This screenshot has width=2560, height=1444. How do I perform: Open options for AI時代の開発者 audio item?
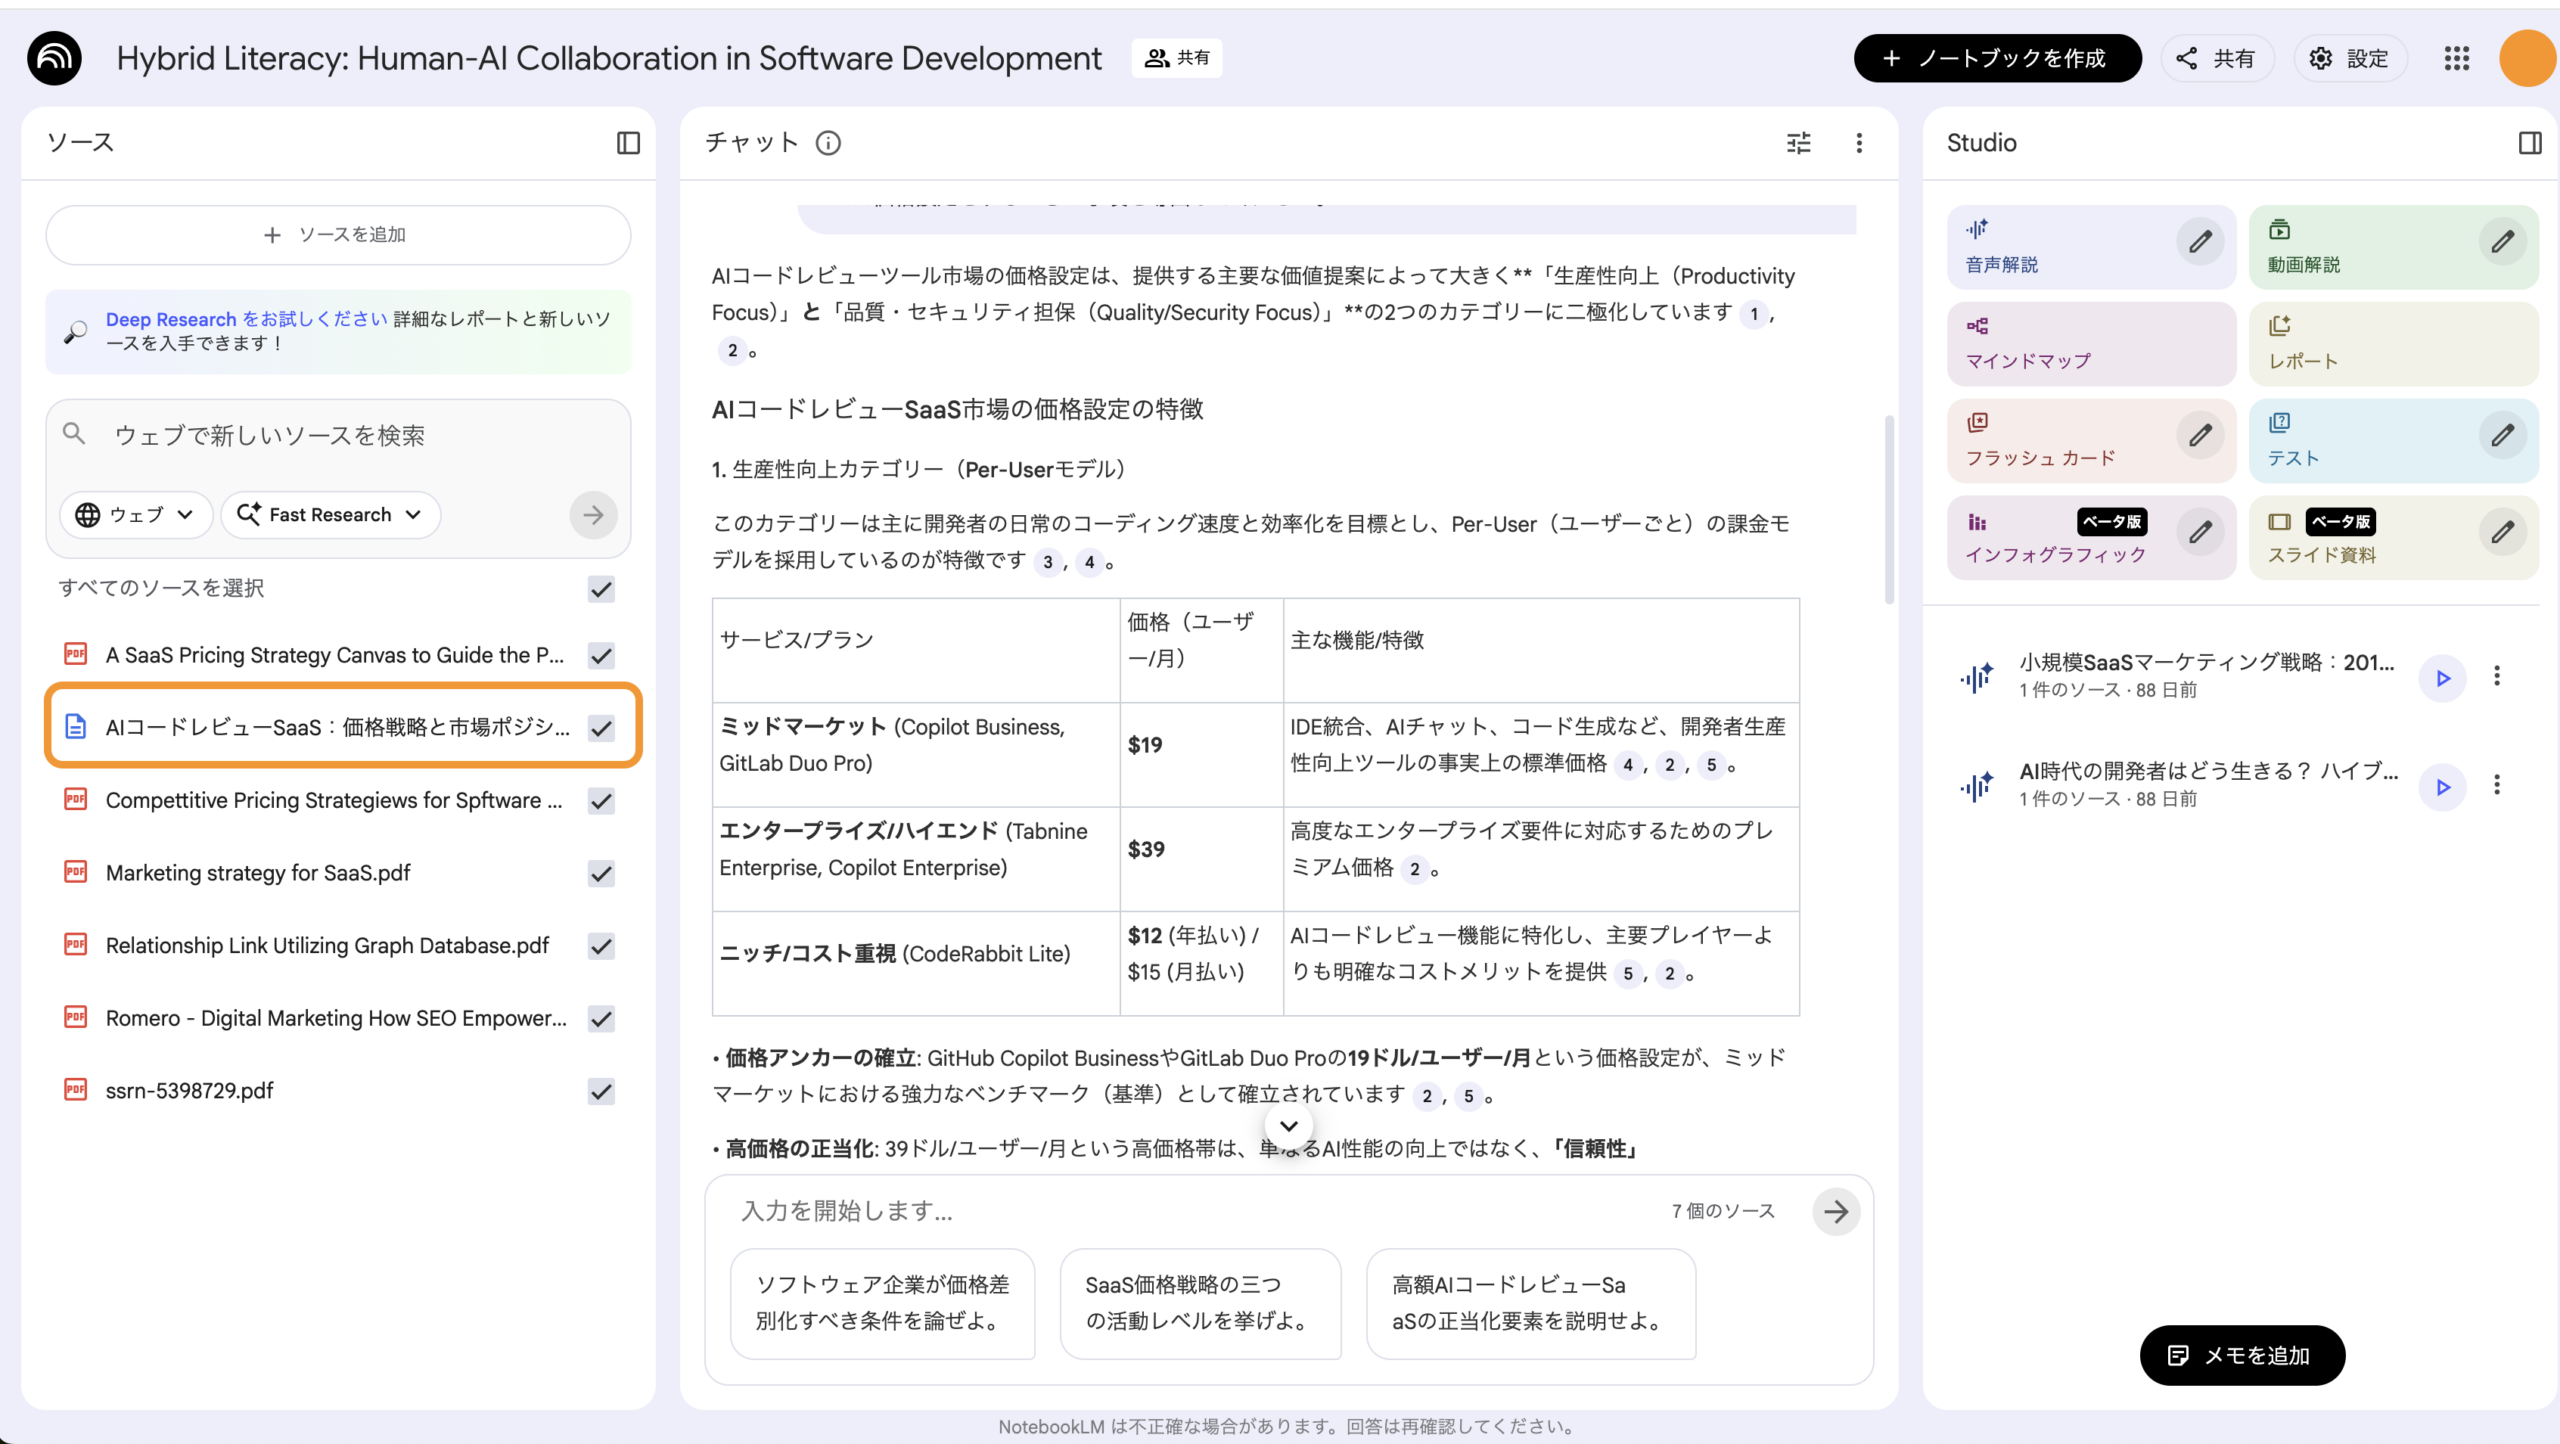[2497, 786]
